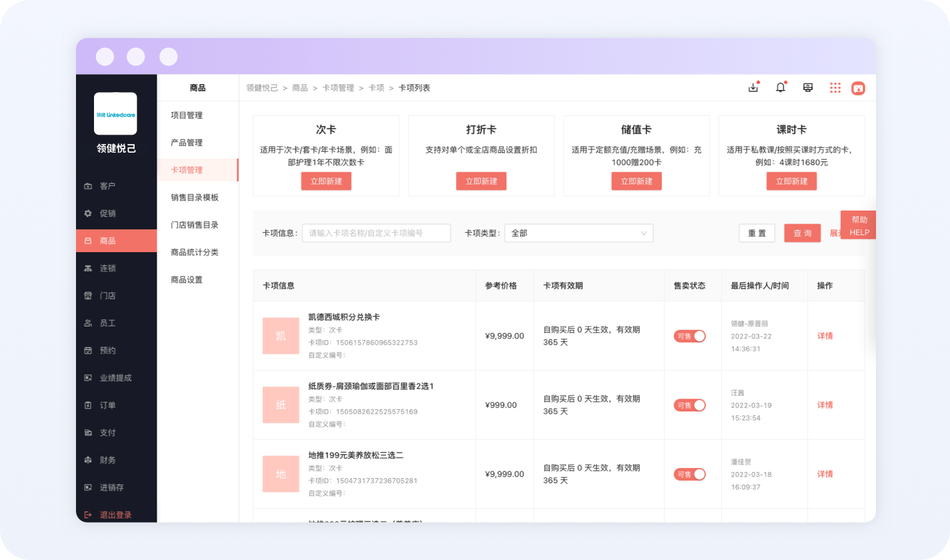Open 详情 for 纸质券 card

point(825,405)
